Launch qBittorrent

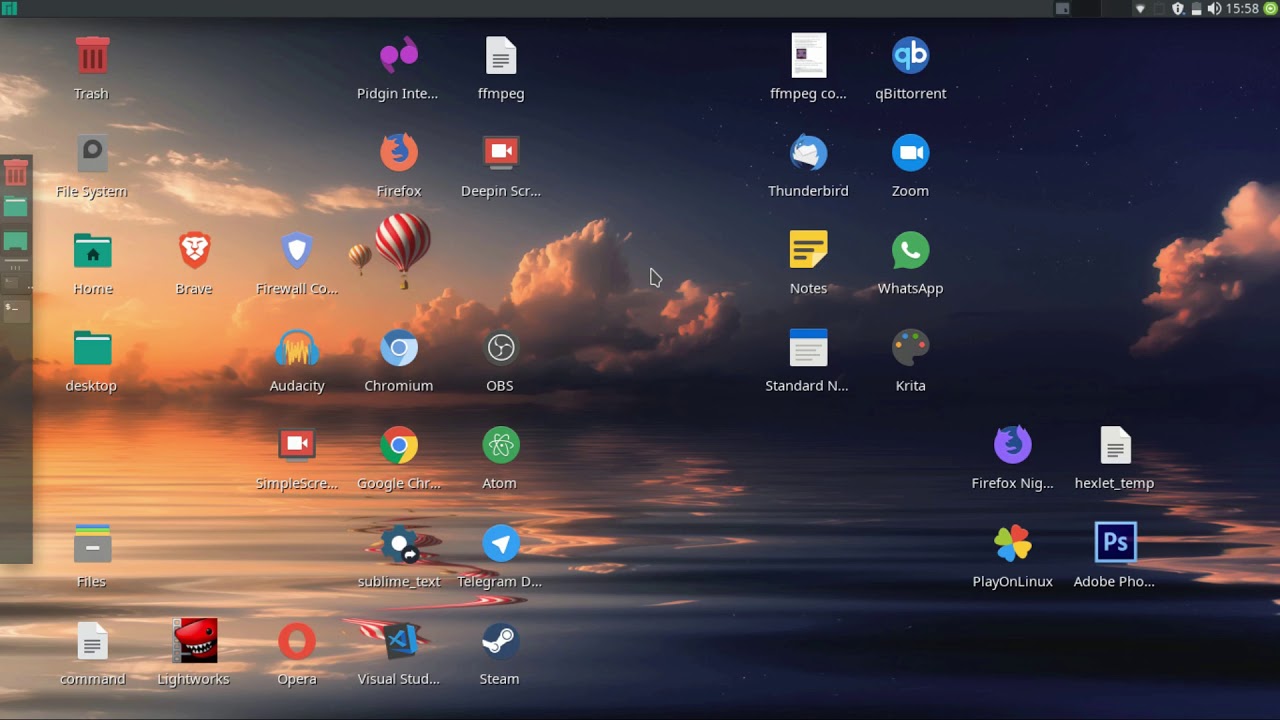(910, 55)
